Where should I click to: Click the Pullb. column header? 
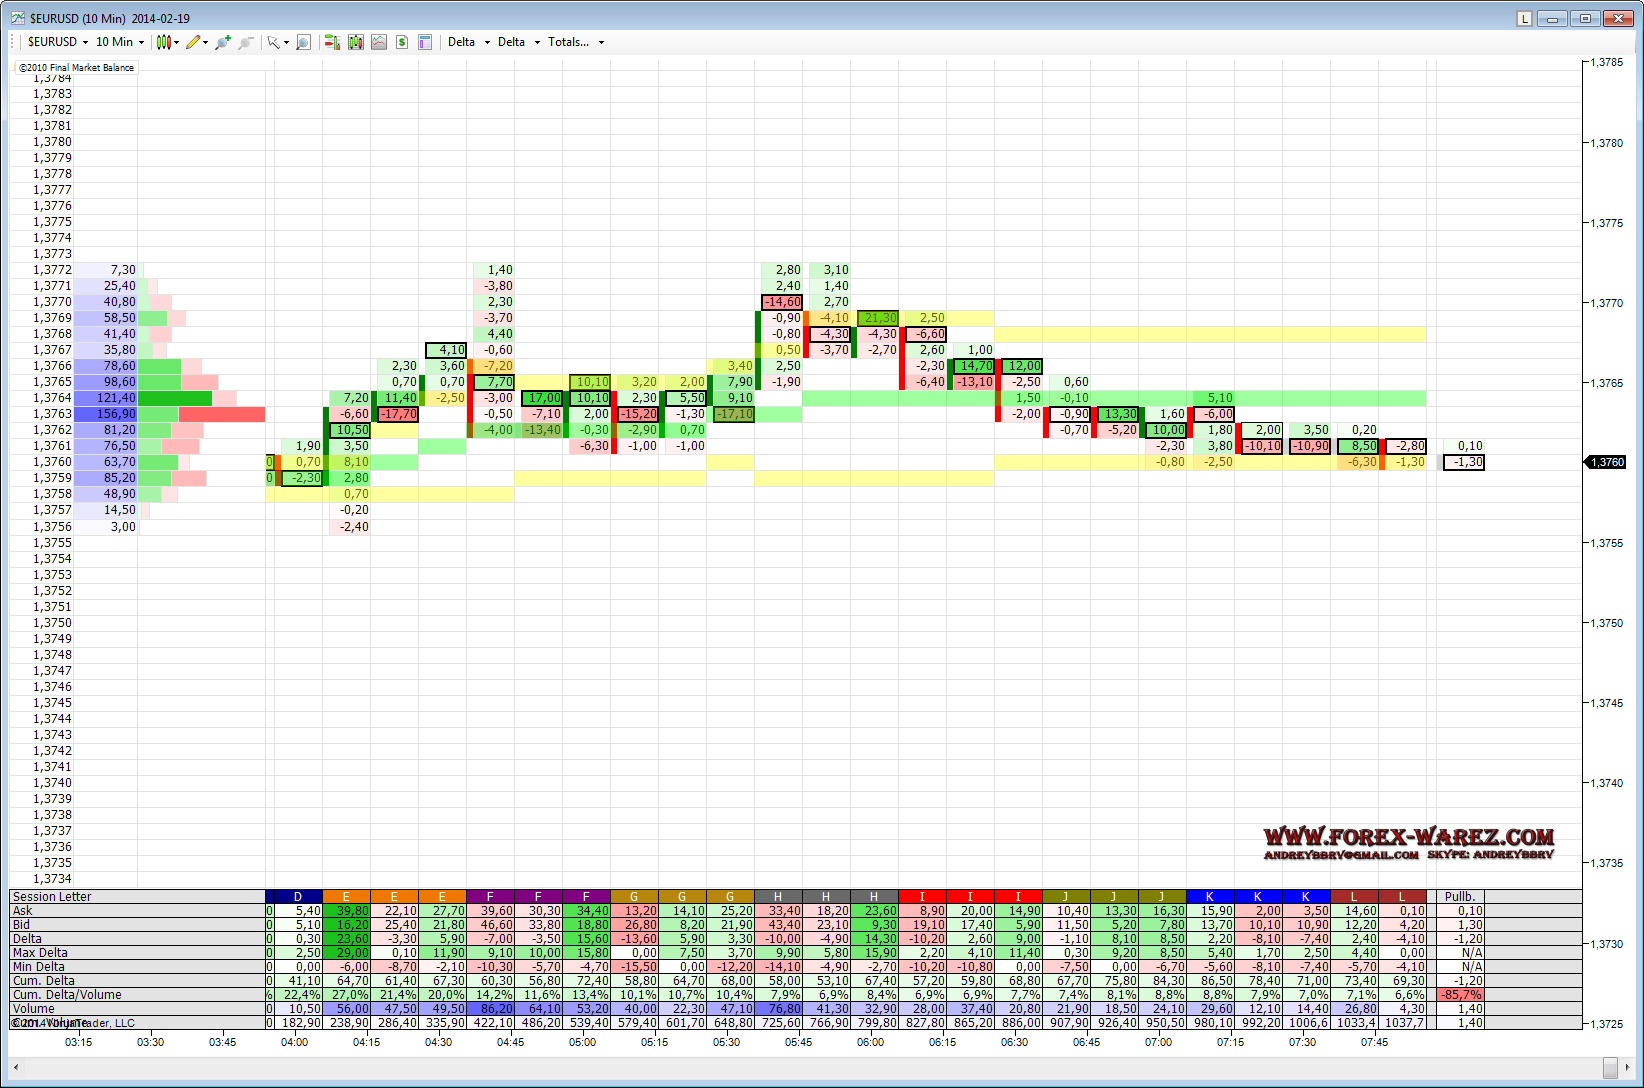pyautogui.click(x=1459, y=896)
